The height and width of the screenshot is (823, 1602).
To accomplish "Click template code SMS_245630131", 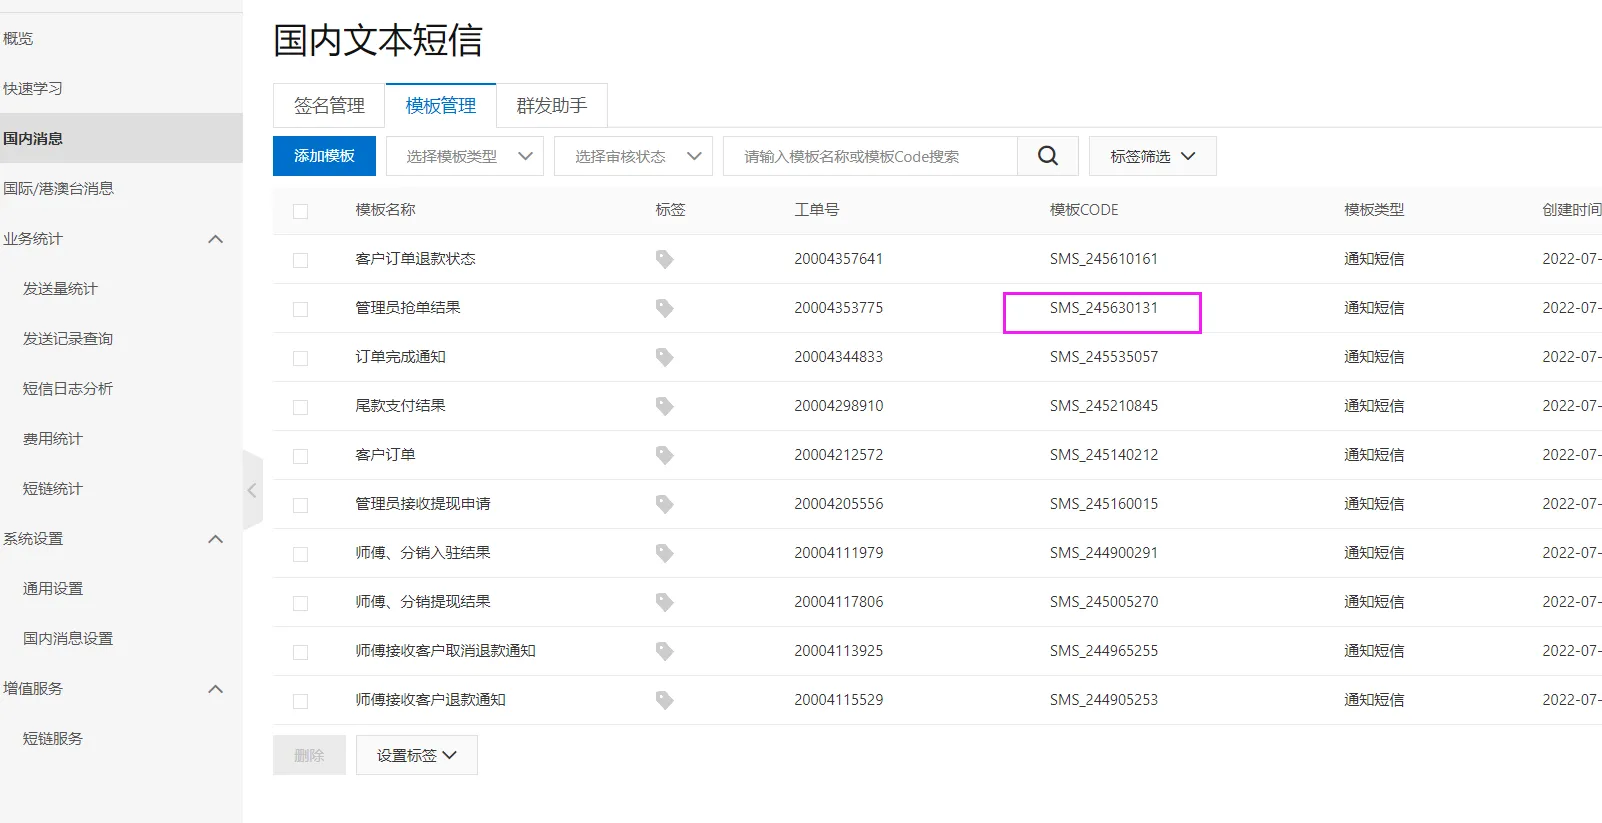I will pos(1104,308).
